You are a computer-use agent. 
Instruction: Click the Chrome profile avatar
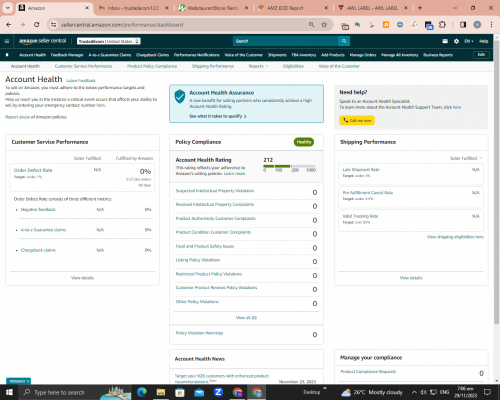point(477,25)
